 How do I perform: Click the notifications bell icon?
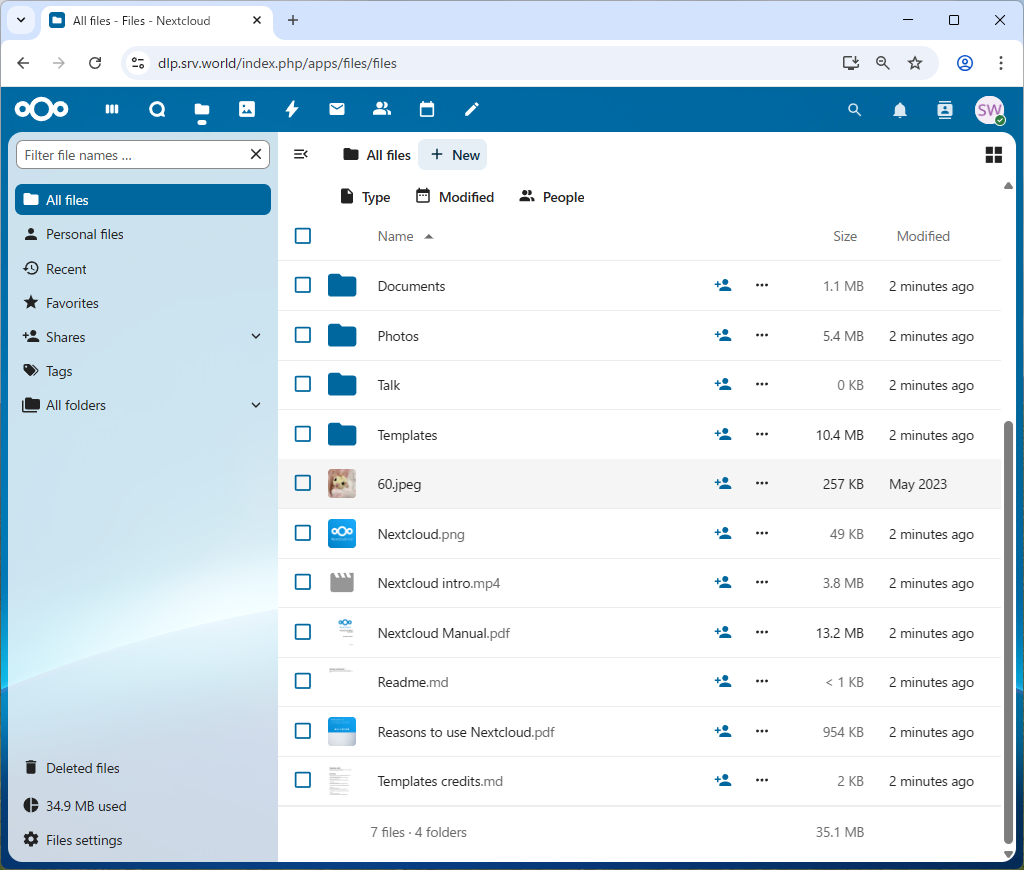900,110
